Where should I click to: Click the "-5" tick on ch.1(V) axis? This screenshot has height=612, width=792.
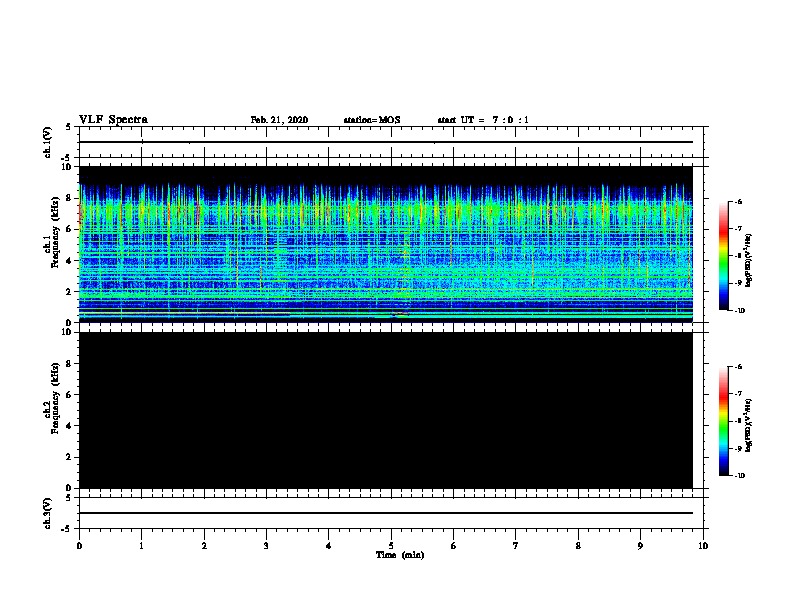coord(67,158)
